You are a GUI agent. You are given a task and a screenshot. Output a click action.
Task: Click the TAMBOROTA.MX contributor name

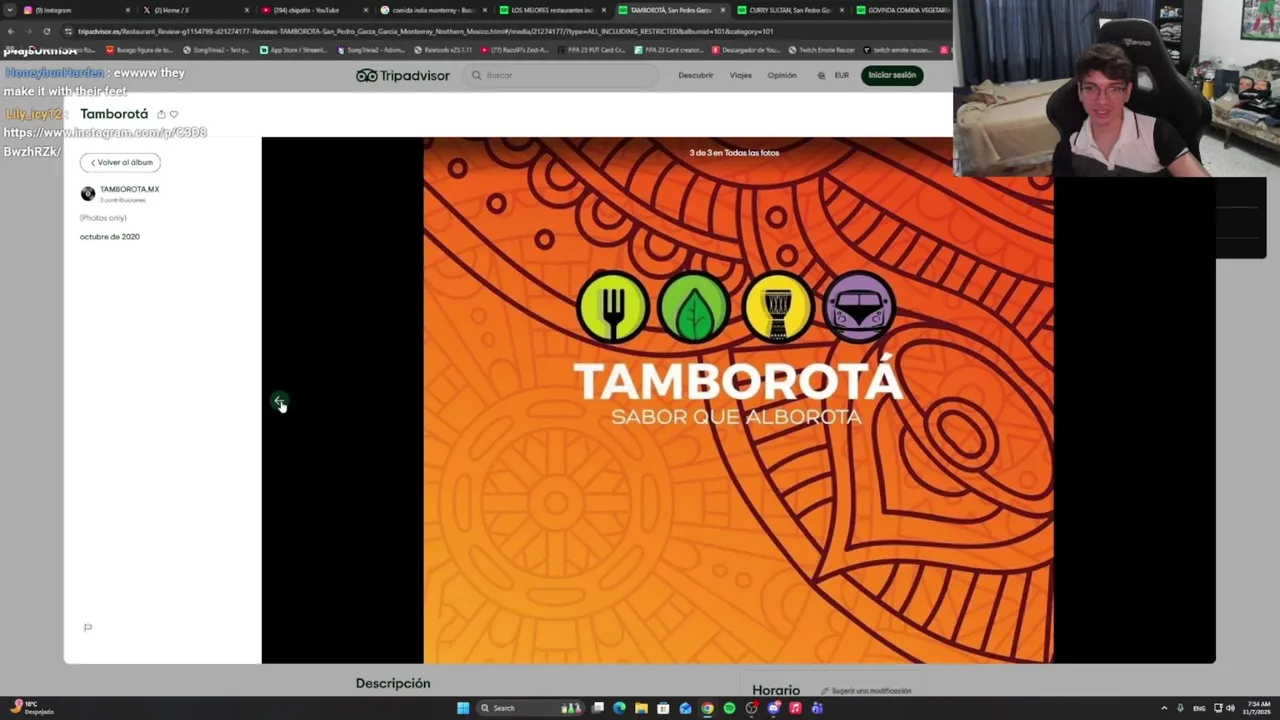[129, 189]
